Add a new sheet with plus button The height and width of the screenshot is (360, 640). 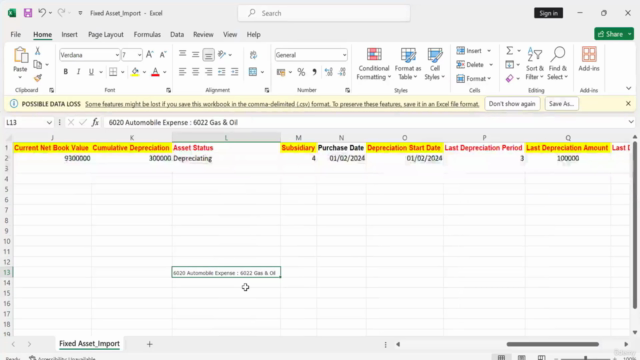pyautogui.click(x=149, y=344)
